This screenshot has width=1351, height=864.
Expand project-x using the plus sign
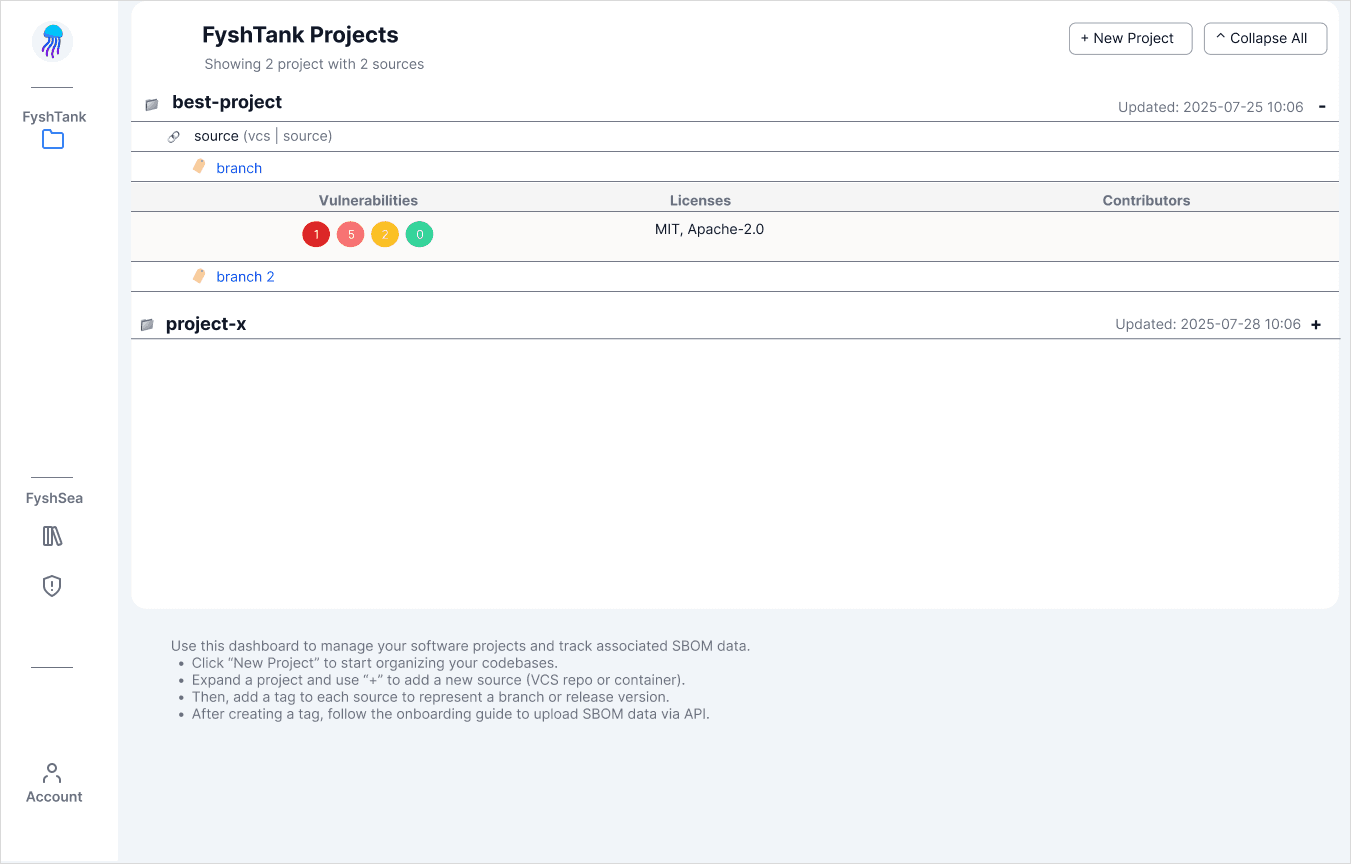tap(1316, 325)
